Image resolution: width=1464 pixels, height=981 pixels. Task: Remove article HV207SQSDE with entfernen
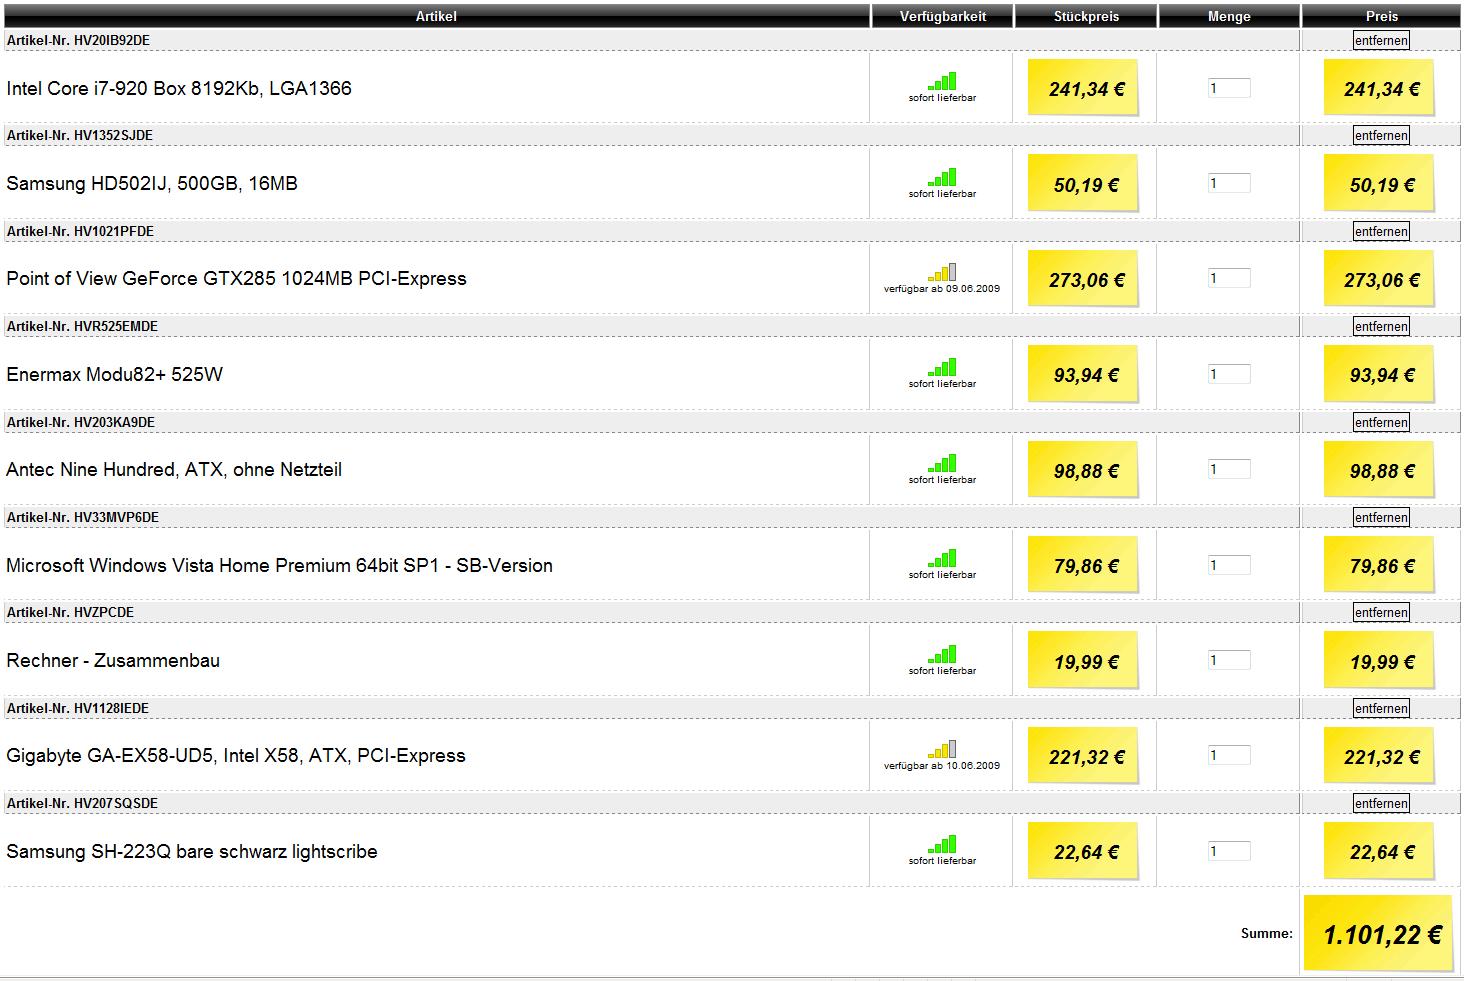point(1381,803)
